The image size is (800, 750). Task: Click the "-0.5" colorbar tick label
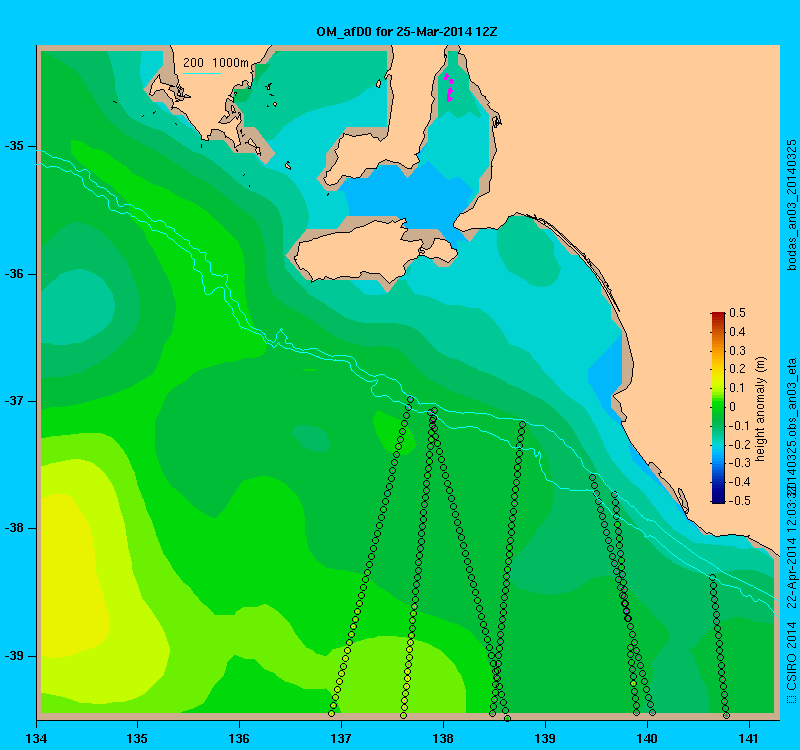click(x=739, y=501)
